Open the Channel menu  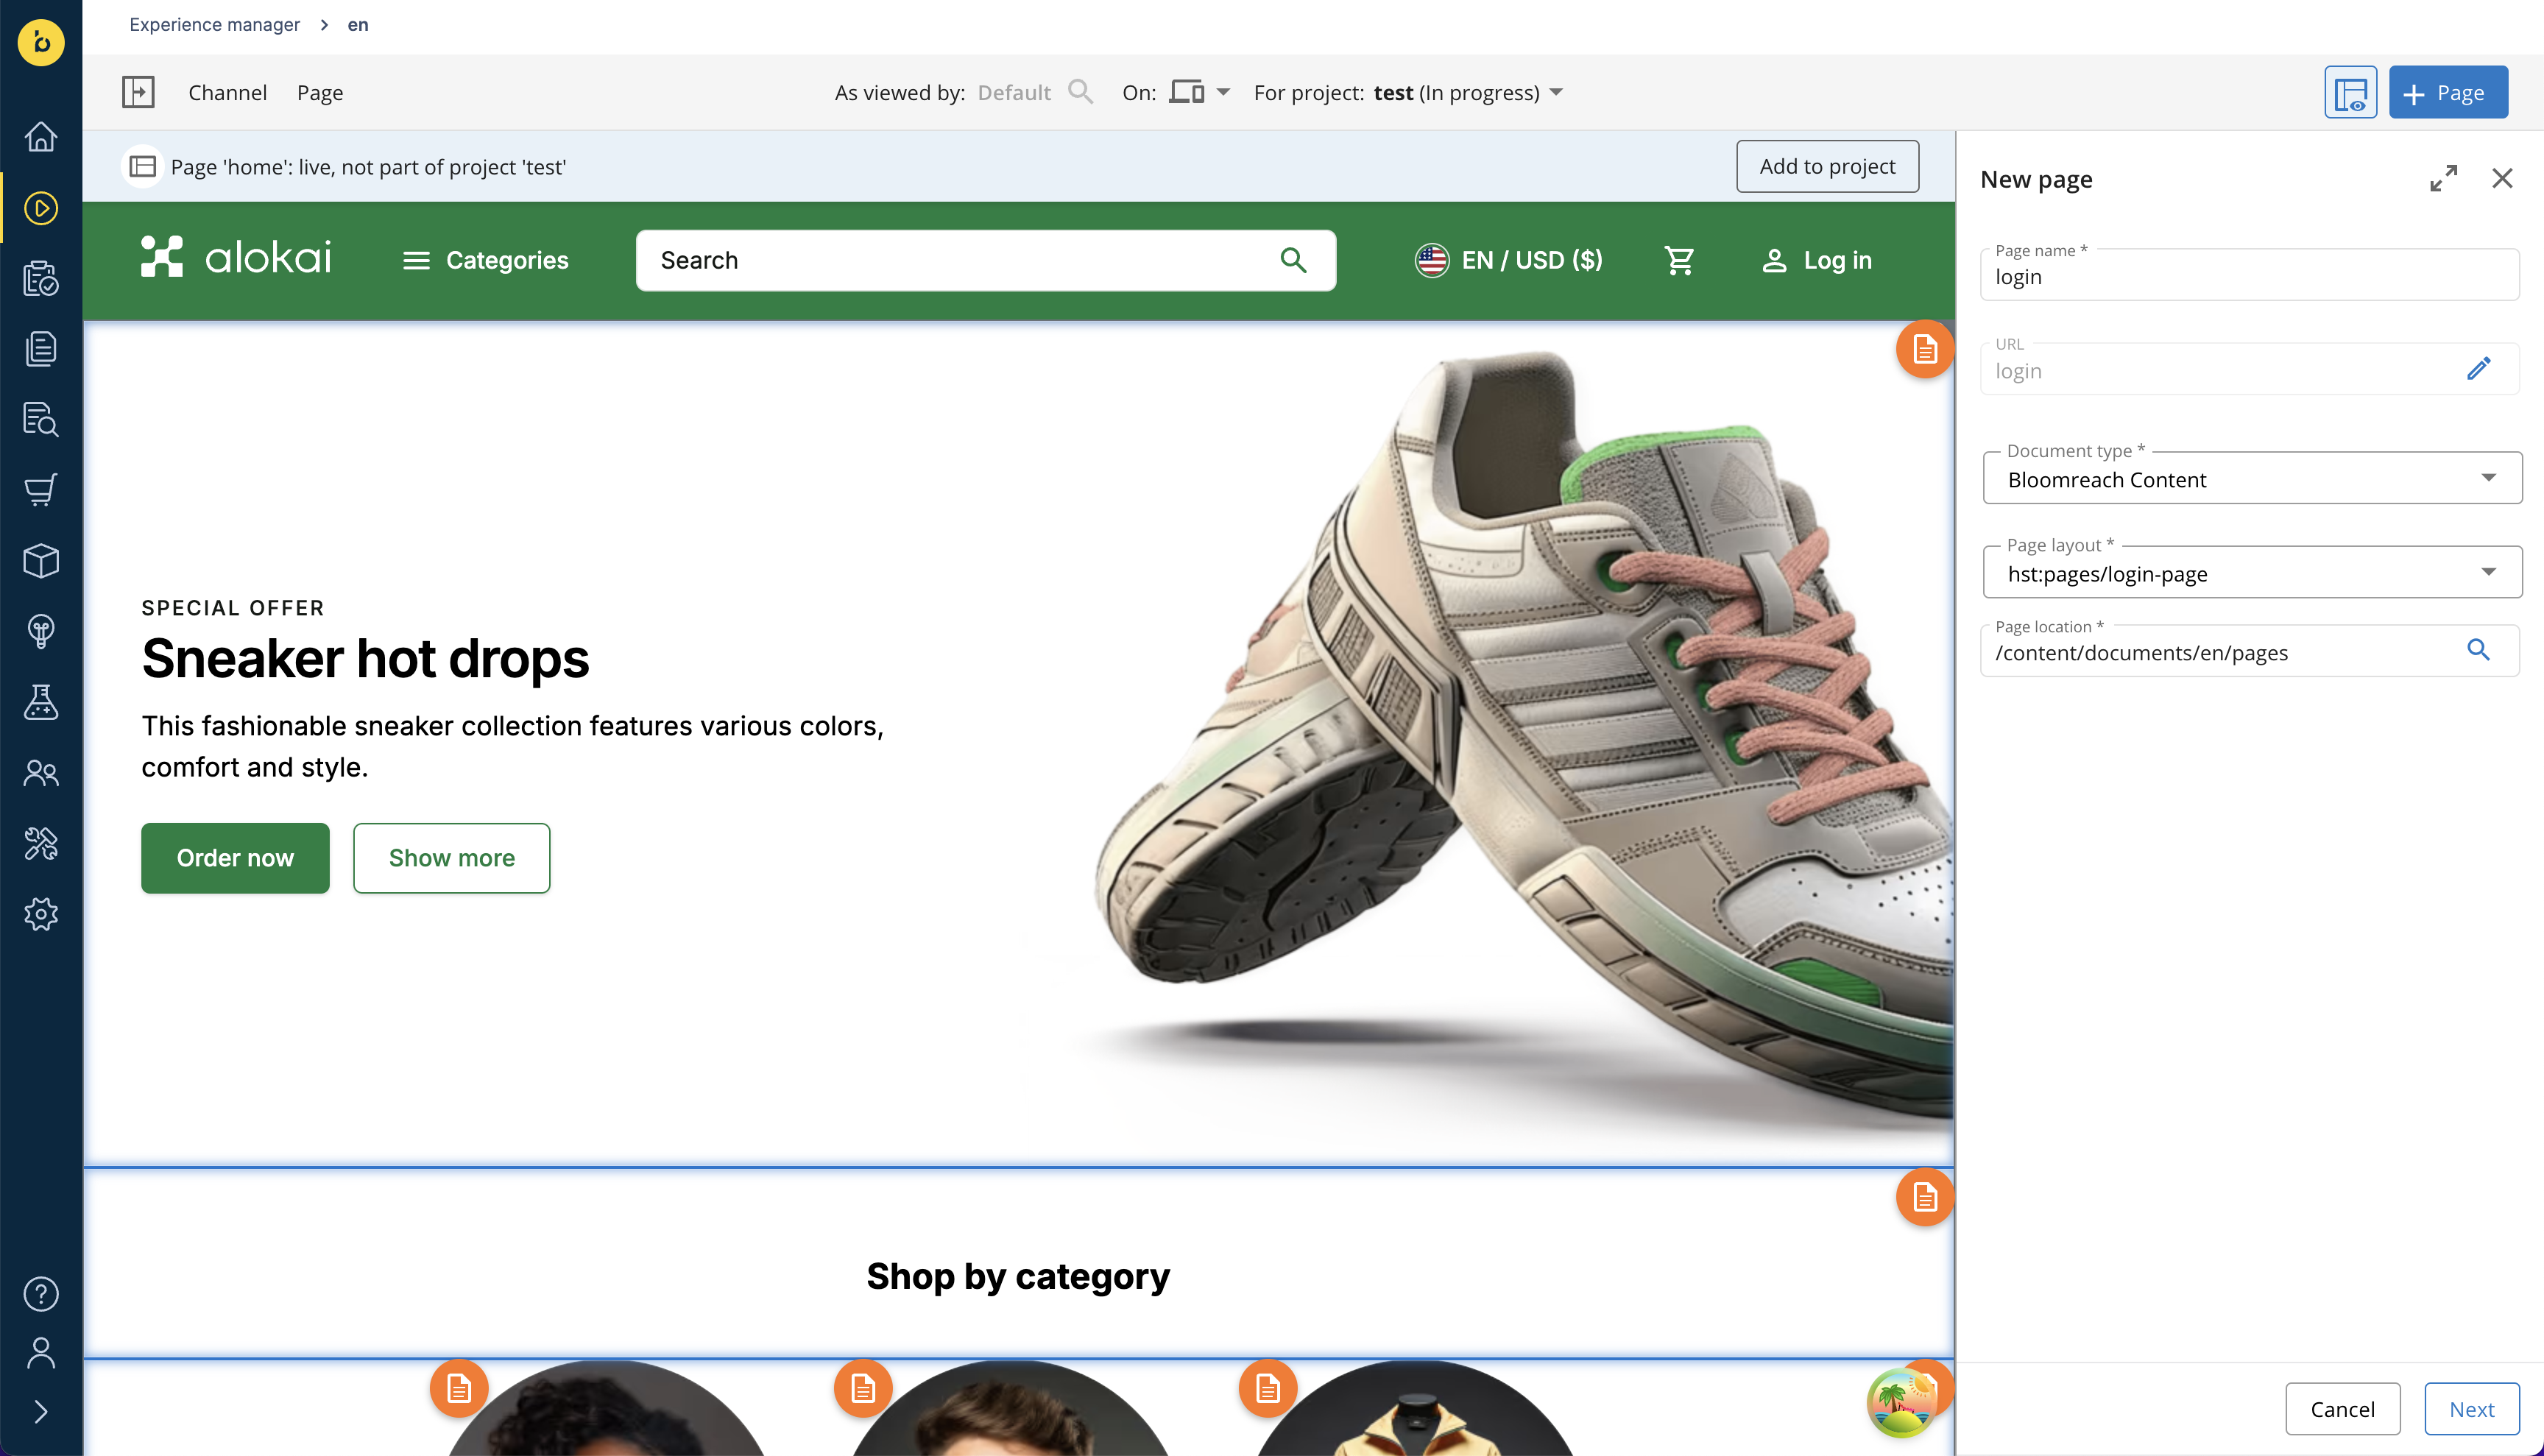(x=227, y=92)
